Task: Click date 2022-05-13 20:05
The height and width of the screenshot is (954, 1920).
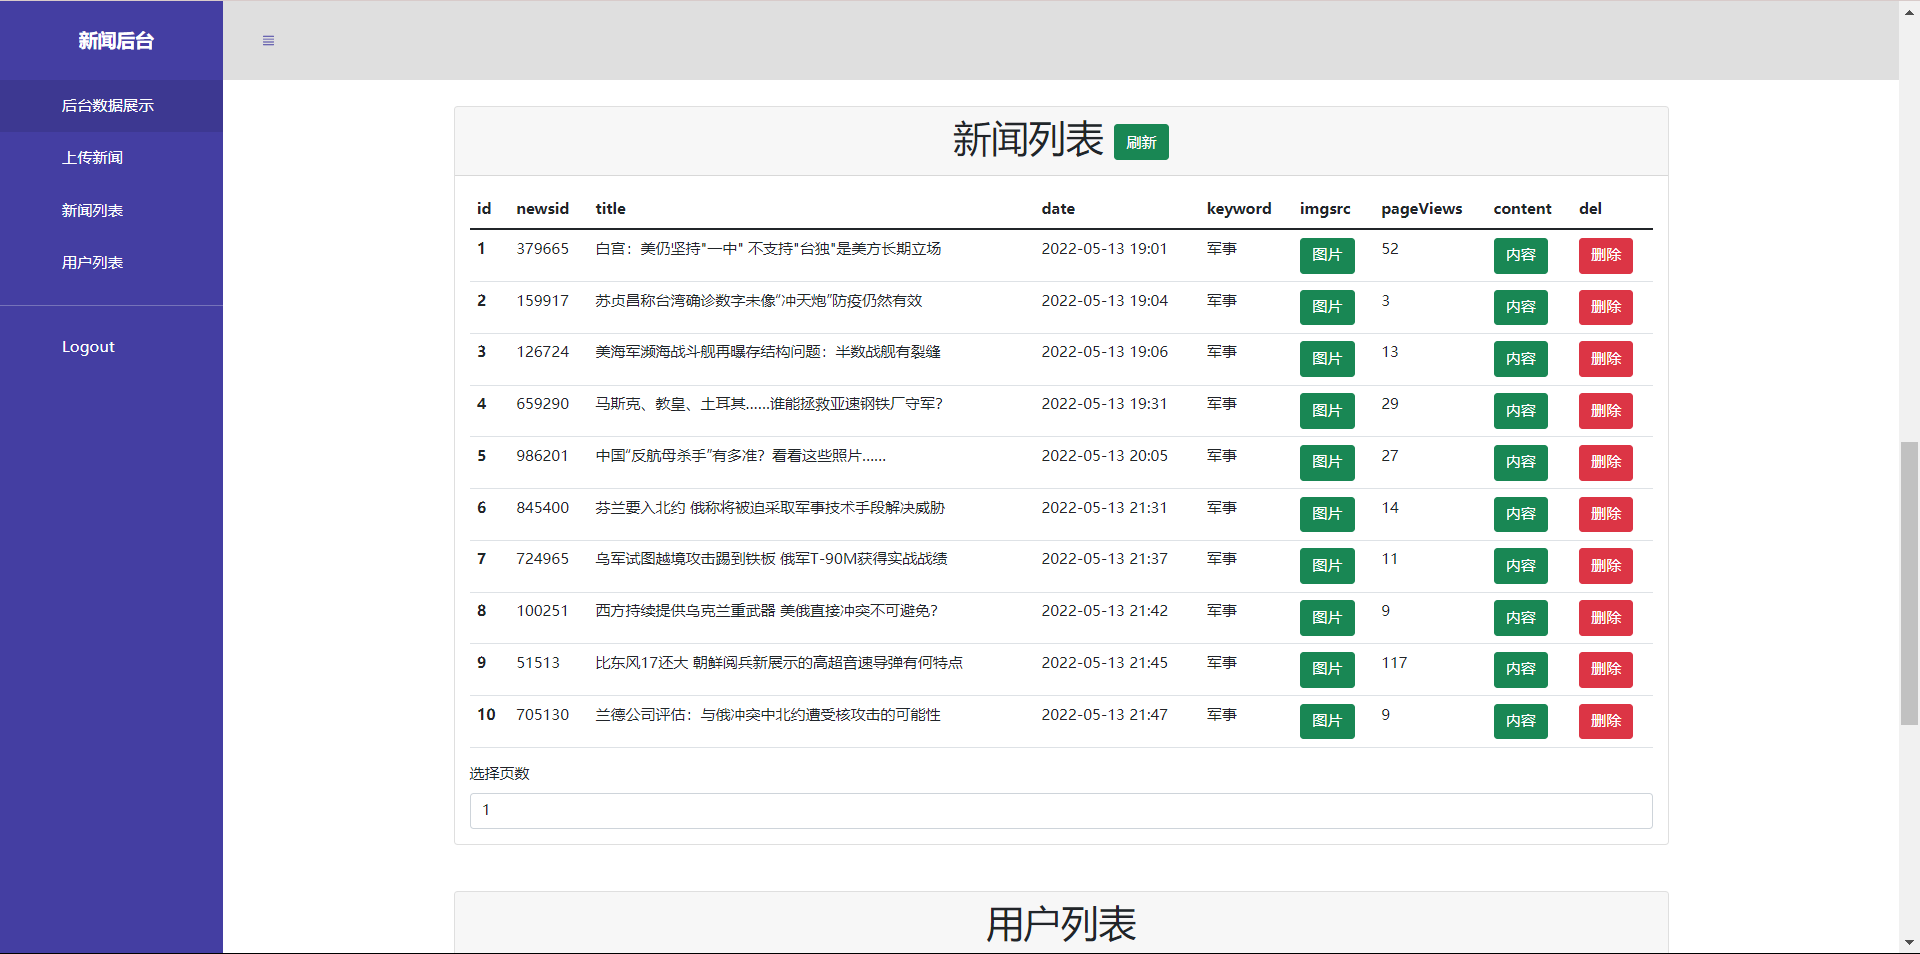Action: tap(1105, 456)
